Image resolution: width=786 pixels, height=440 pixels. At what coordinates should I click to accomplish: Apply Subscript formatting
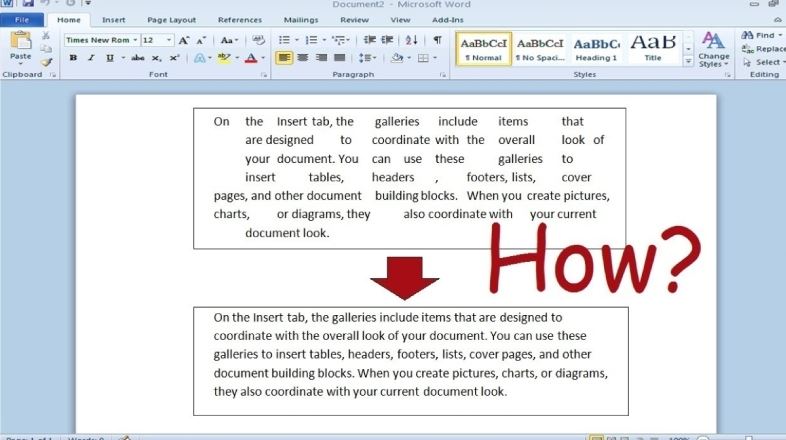tap(156, 58)
